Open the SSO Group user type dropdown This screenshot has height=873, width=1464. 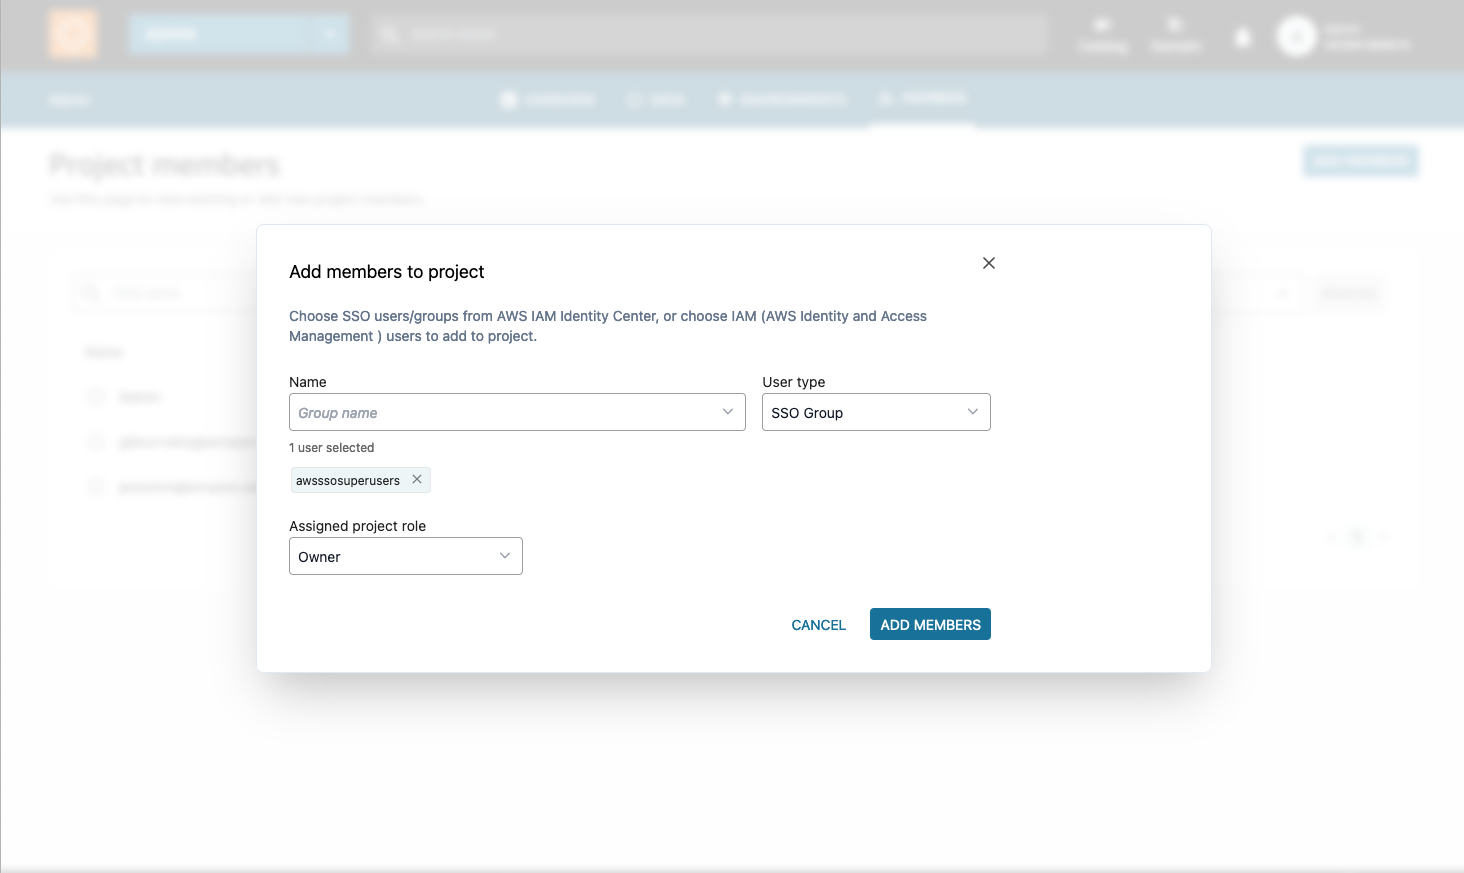click(x=876, y=412)
